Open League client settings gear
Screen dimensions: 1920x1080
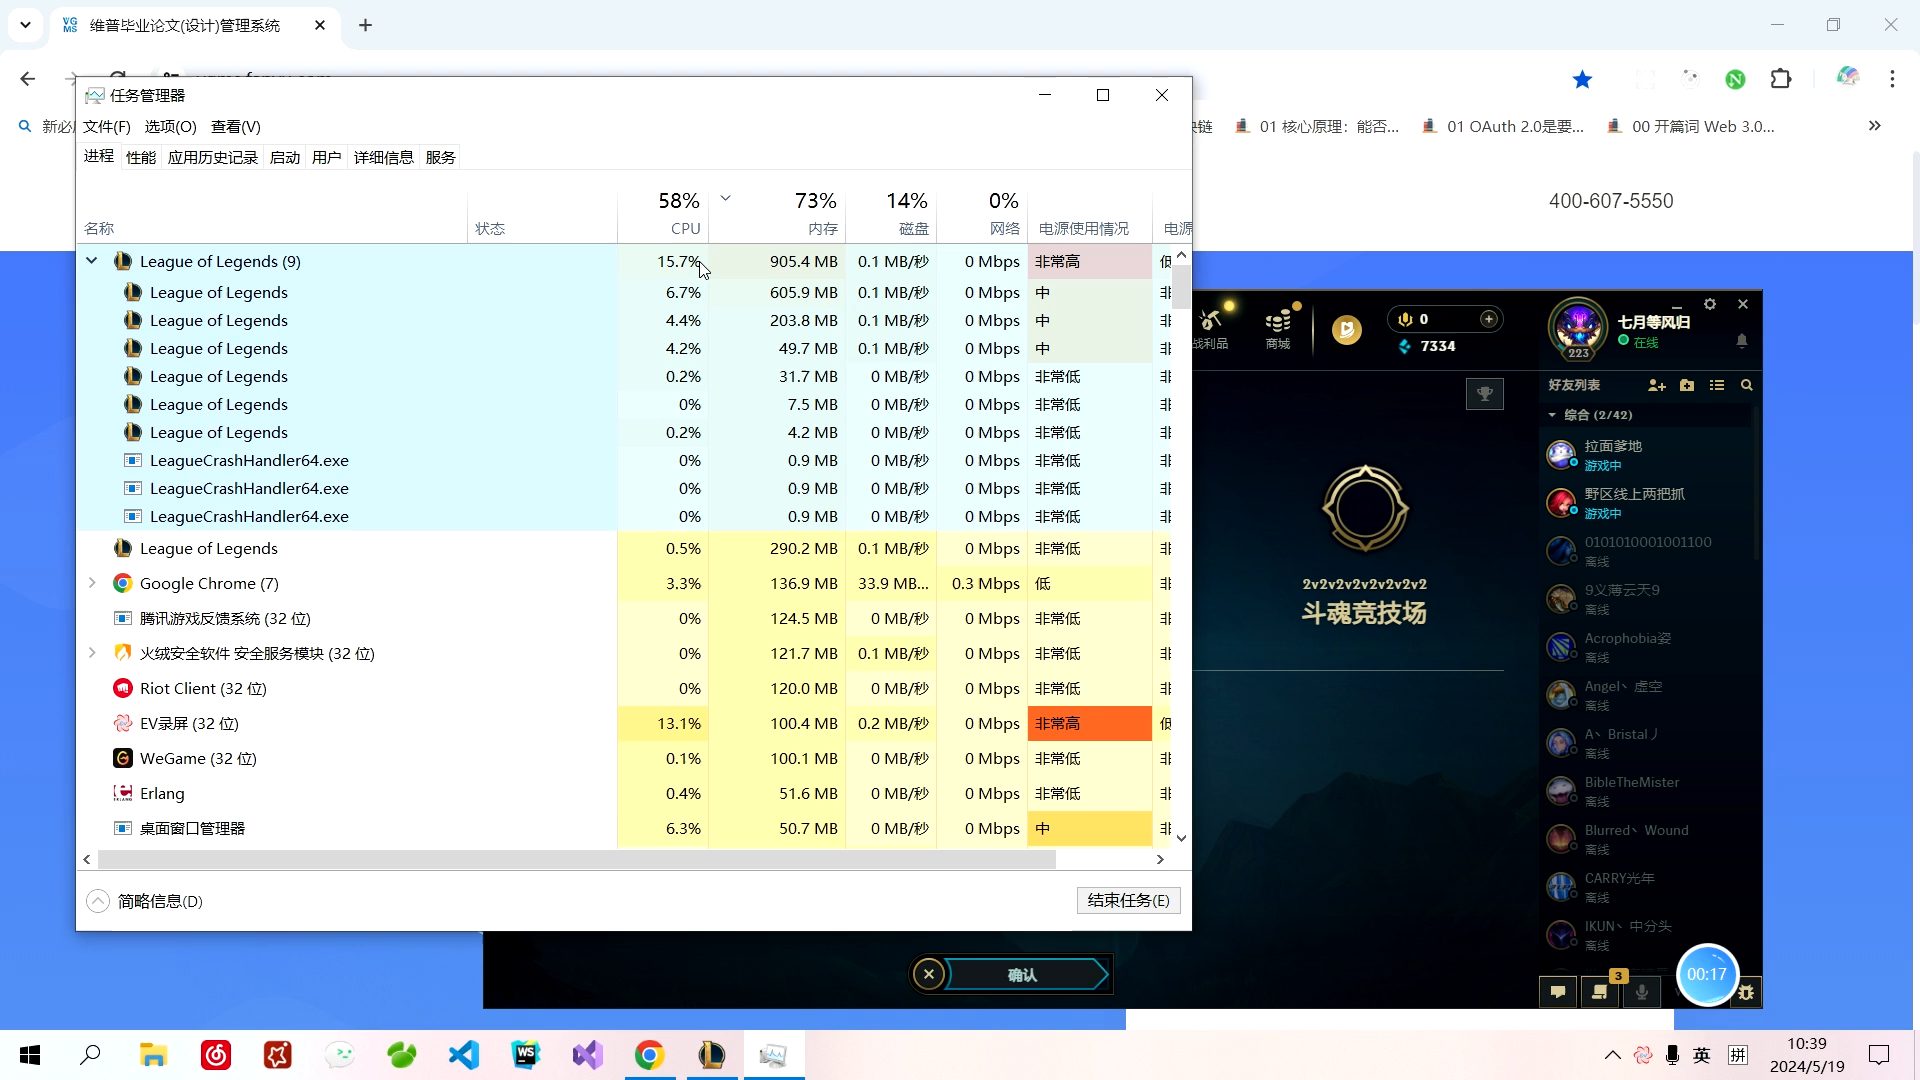[1710, 304]
